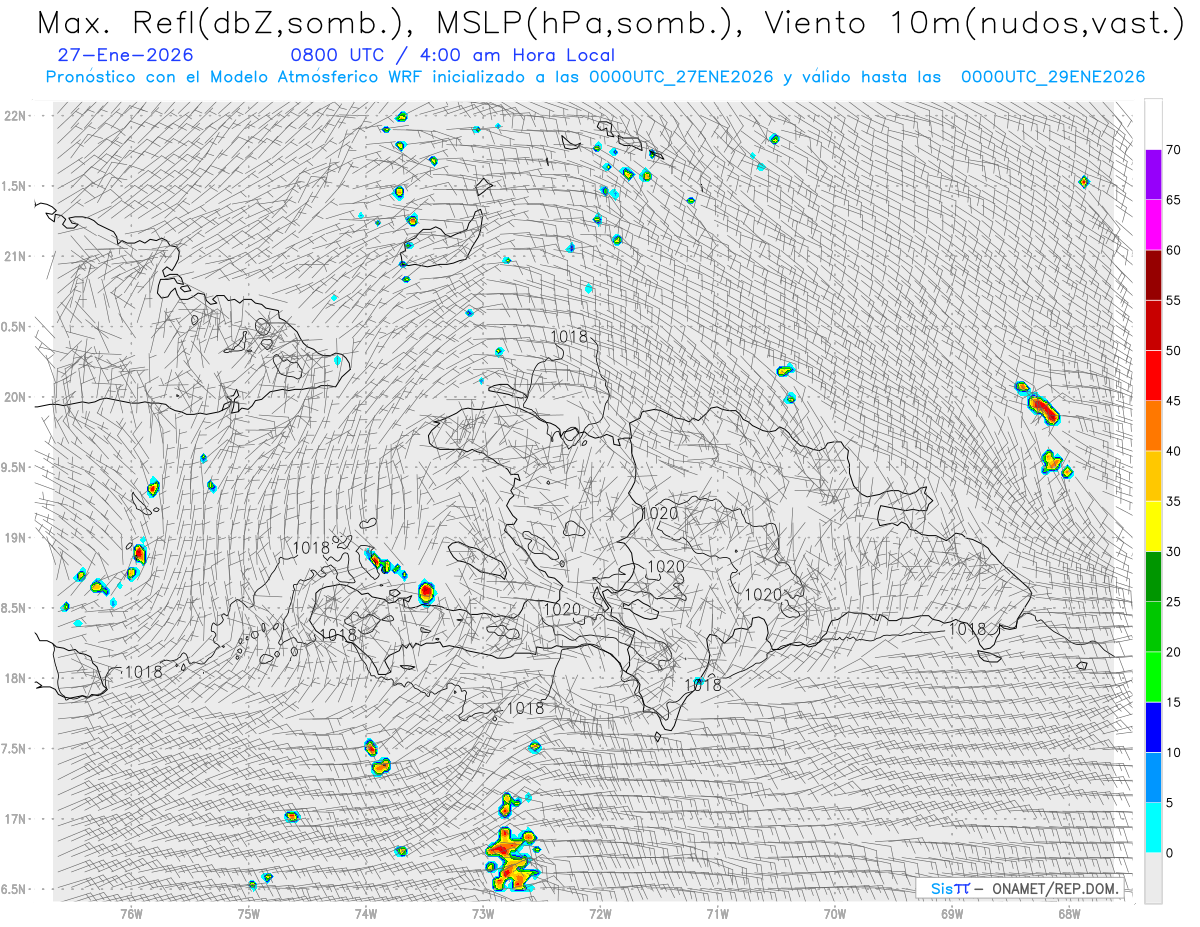
Task: Click the colorbar tick label "30"
Action: pyautogui.click(x=1174, y=552)
